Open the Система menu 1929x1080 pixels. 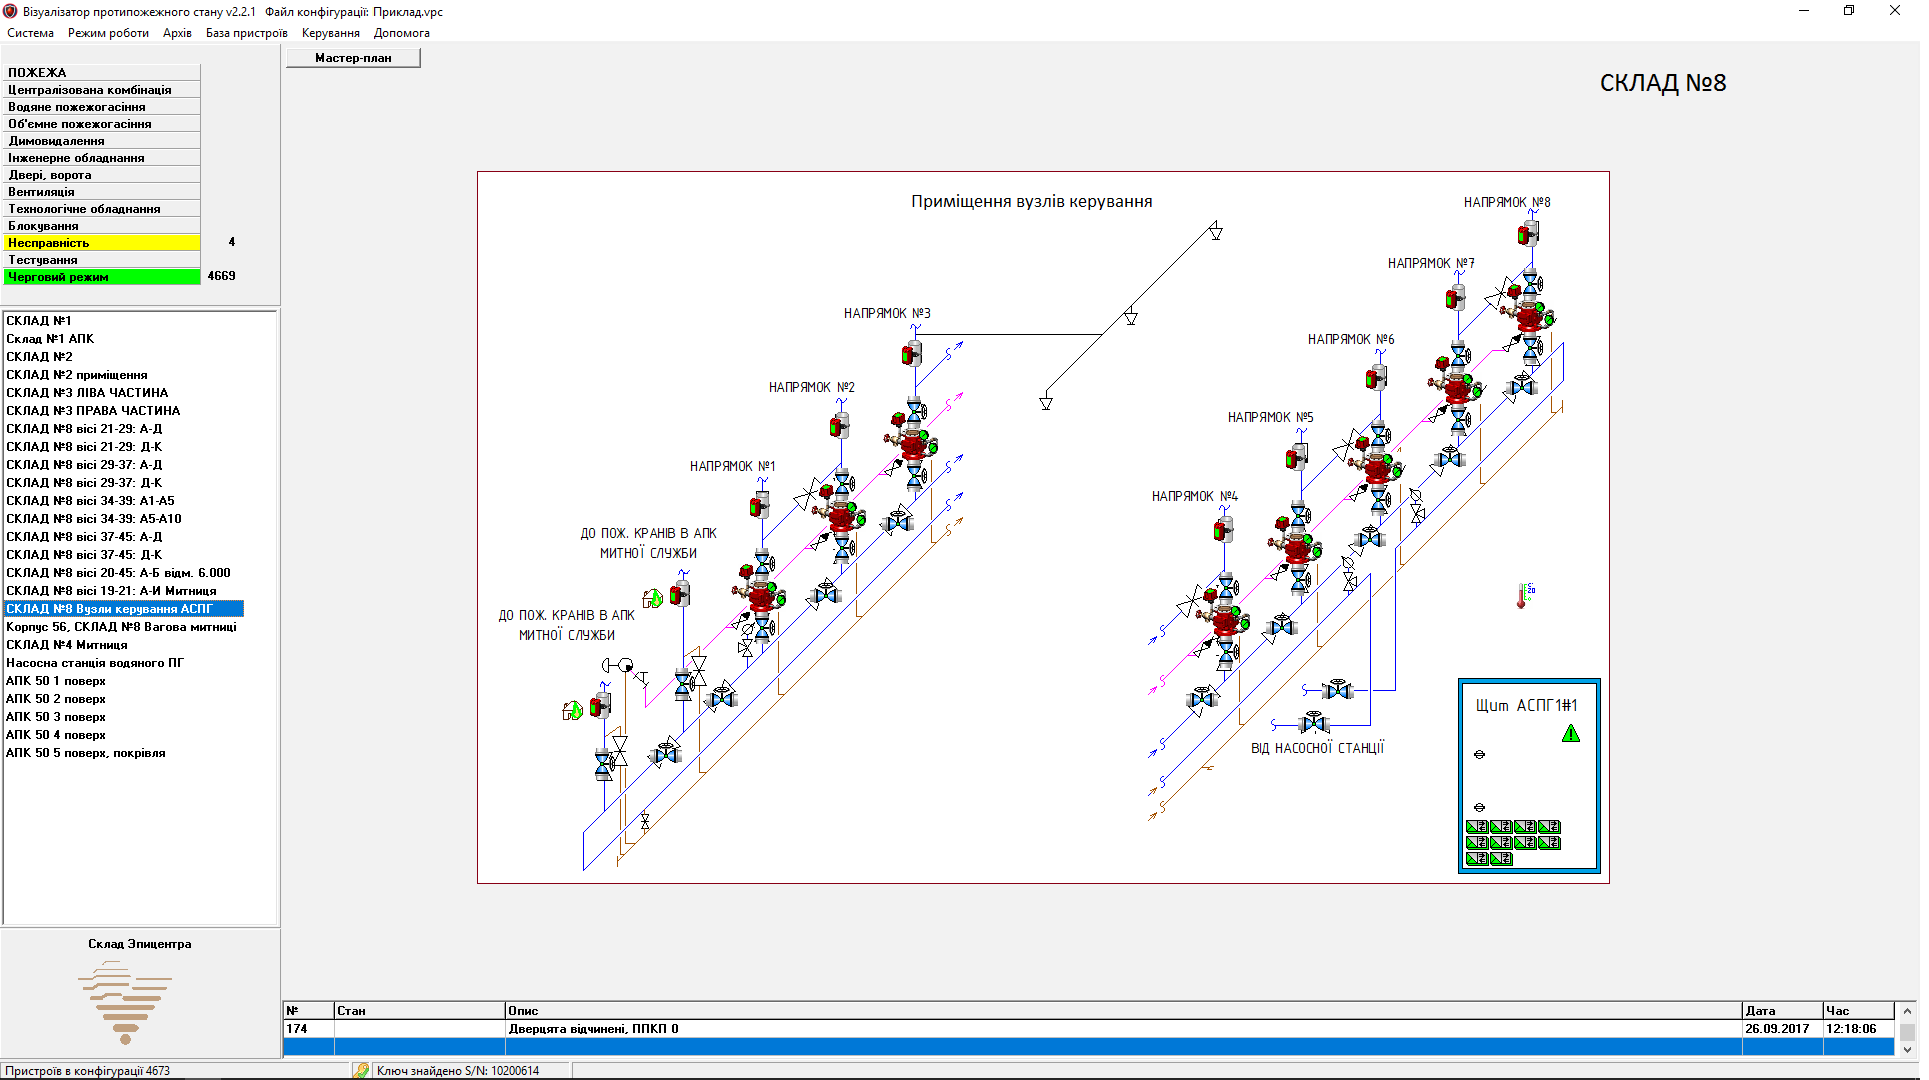click(x=30, y=33)
